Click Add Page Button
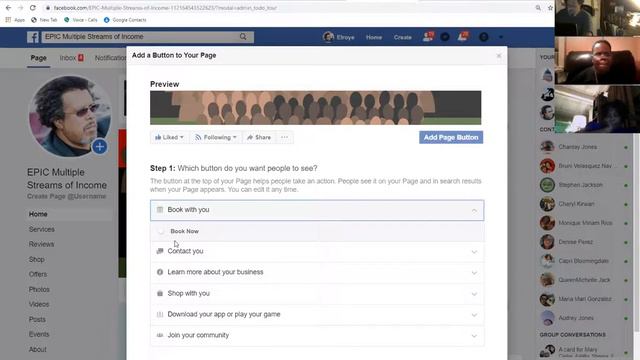Viewport: 640px width, 360px height. (x=451, y=137)
